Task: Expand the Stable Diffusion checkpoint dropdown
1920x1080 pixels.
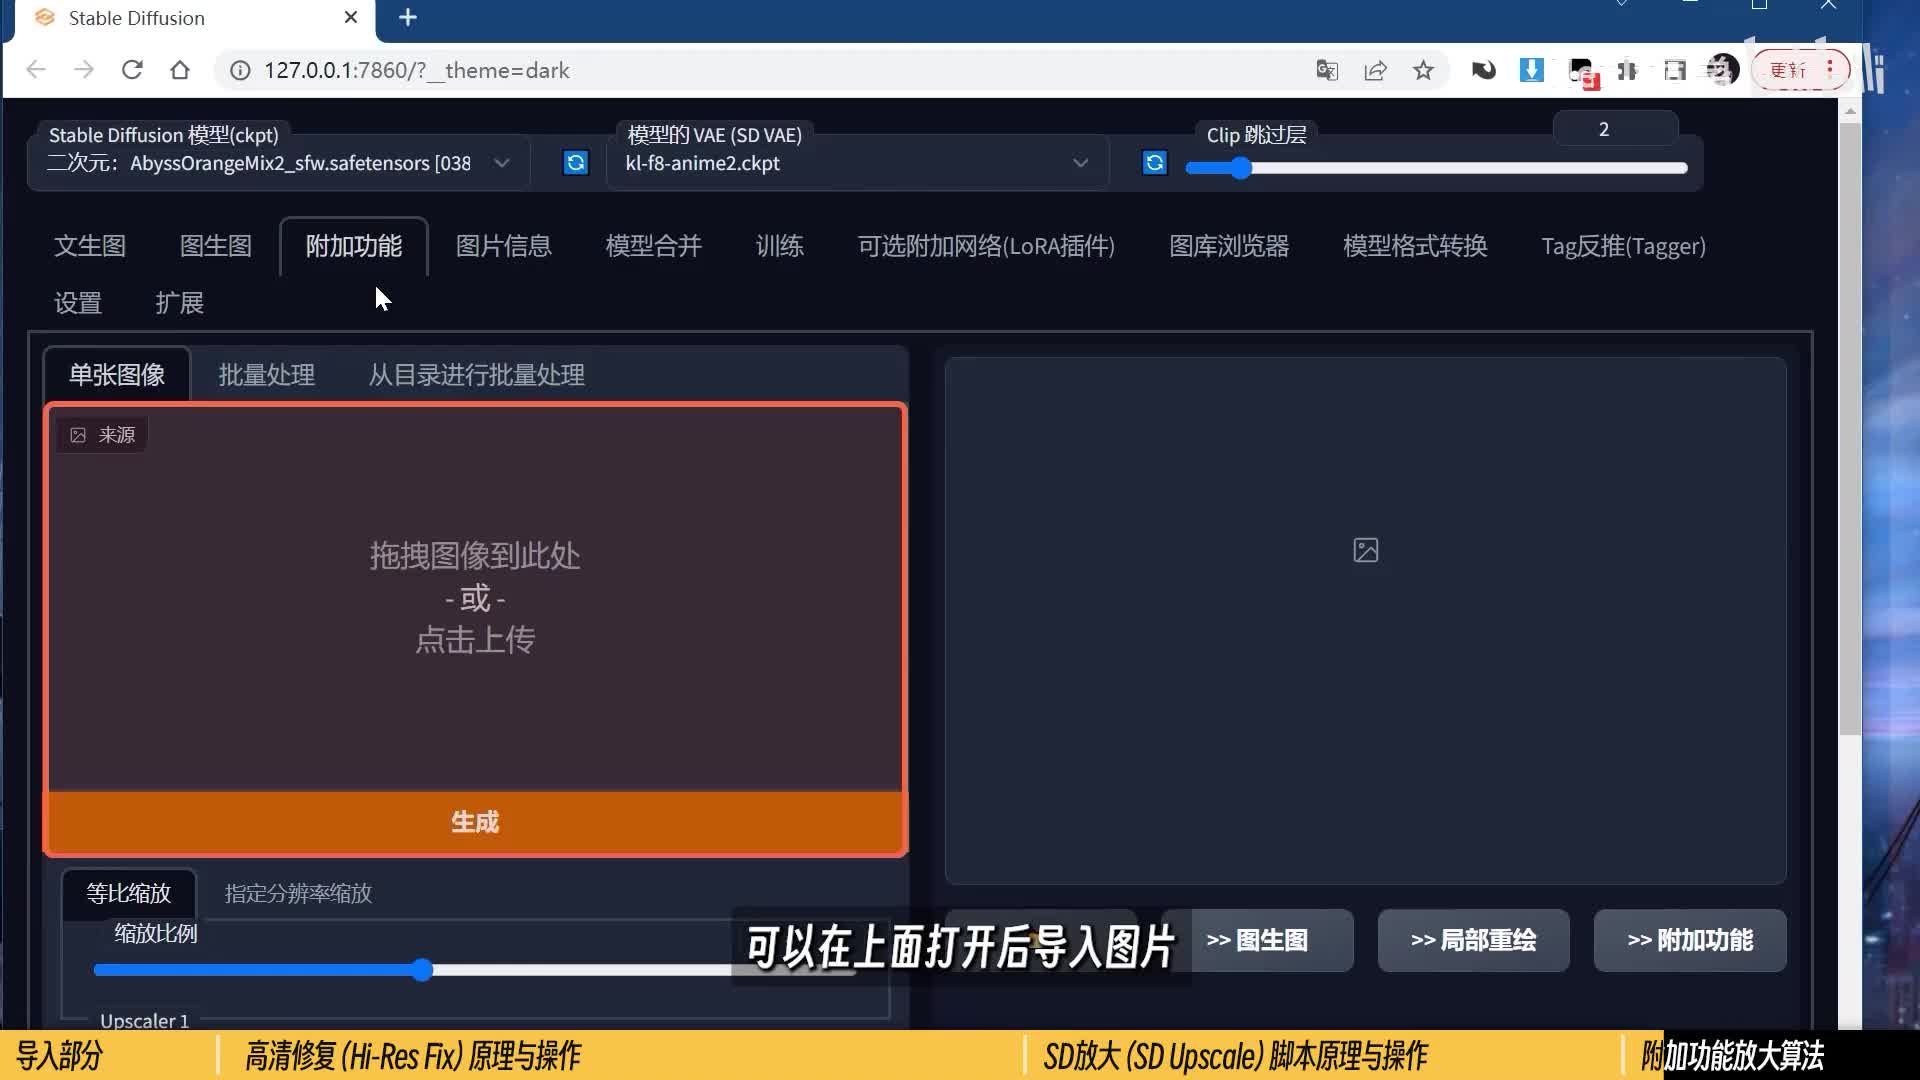Action: 501,163
